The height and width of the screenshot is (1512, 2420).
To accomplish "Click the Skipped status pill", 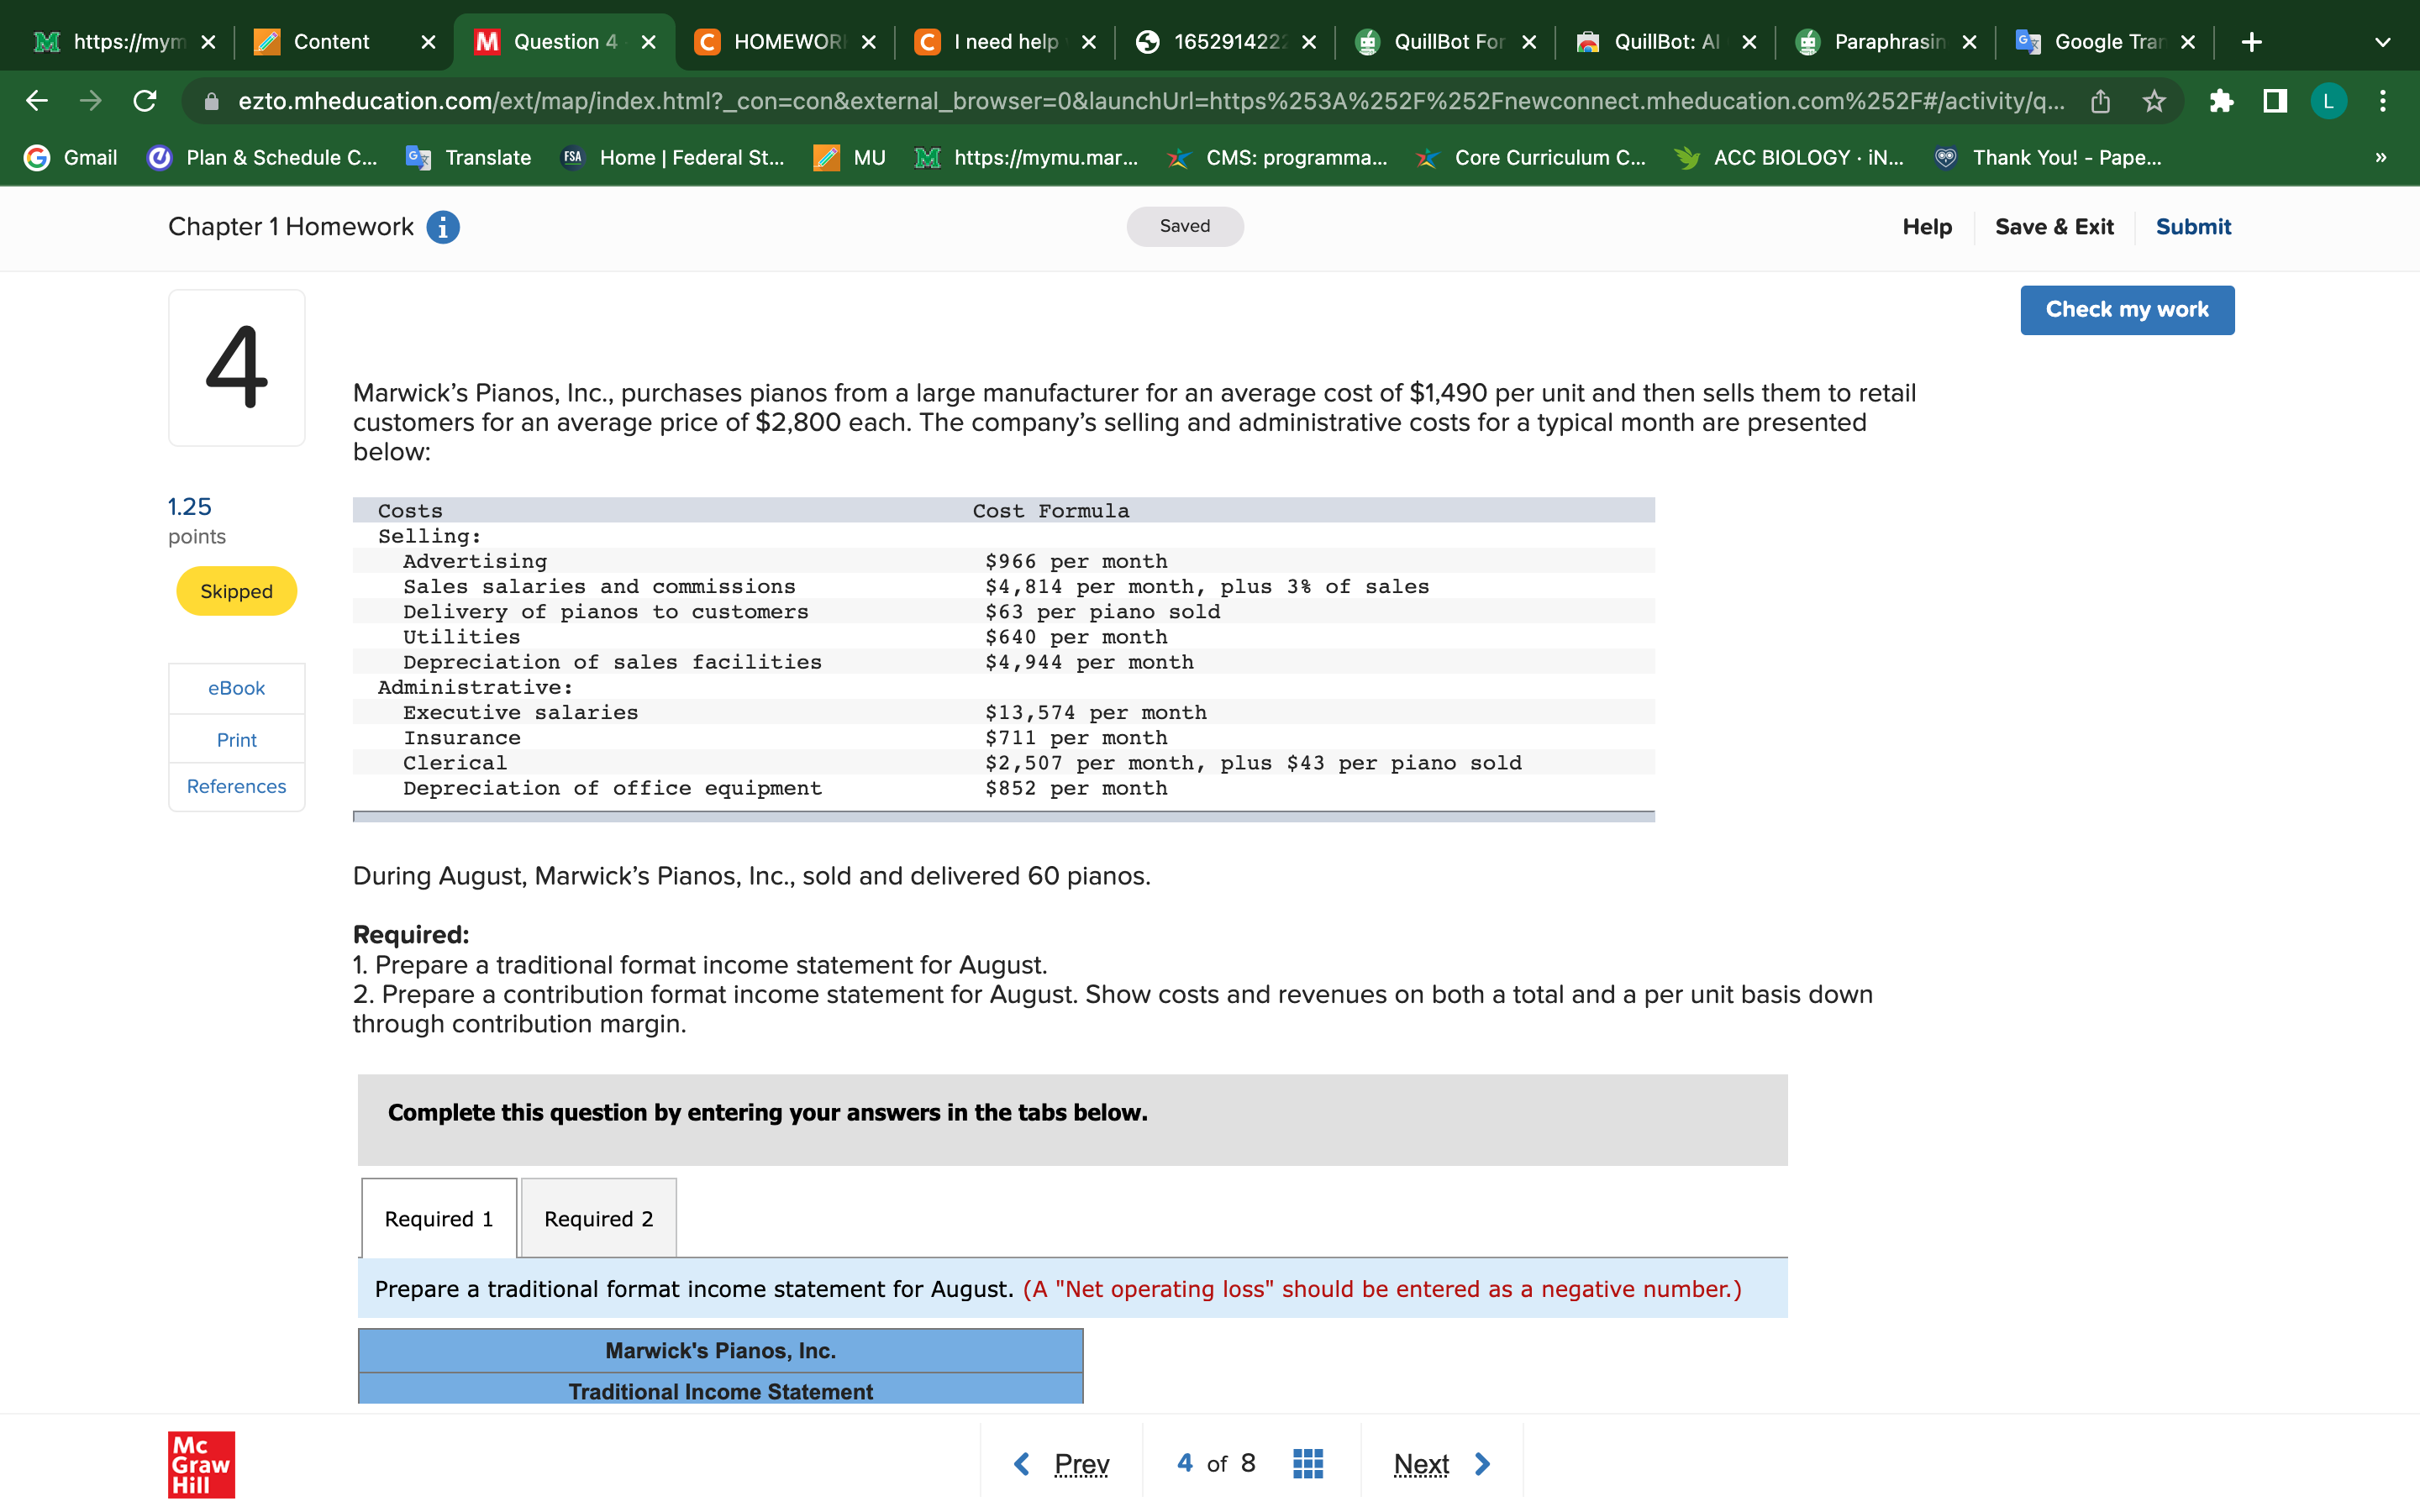I will click(x=236, y=591).
